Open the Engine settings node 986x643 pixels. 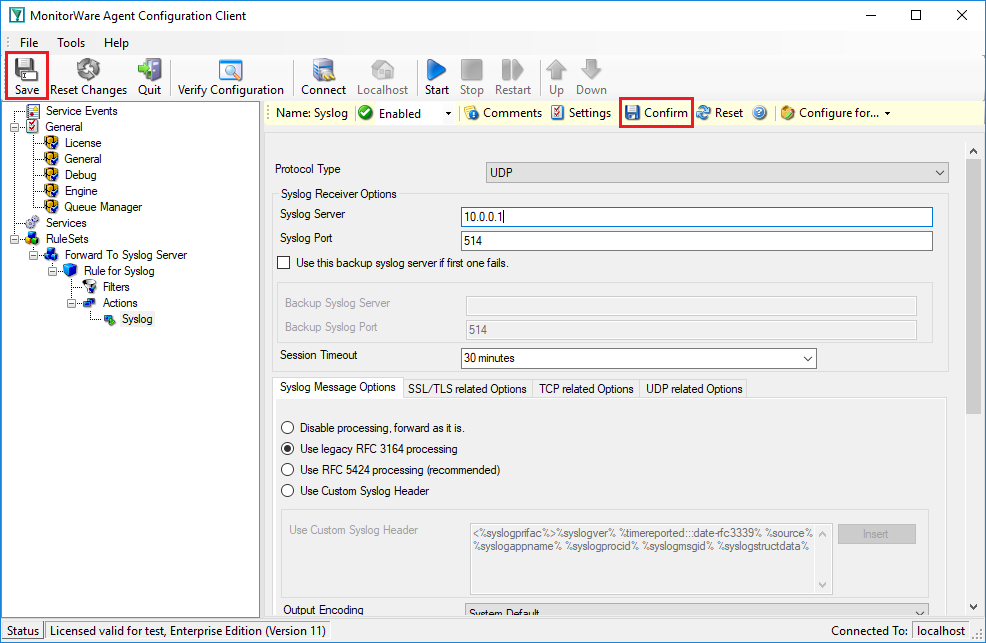pos(80,191)
